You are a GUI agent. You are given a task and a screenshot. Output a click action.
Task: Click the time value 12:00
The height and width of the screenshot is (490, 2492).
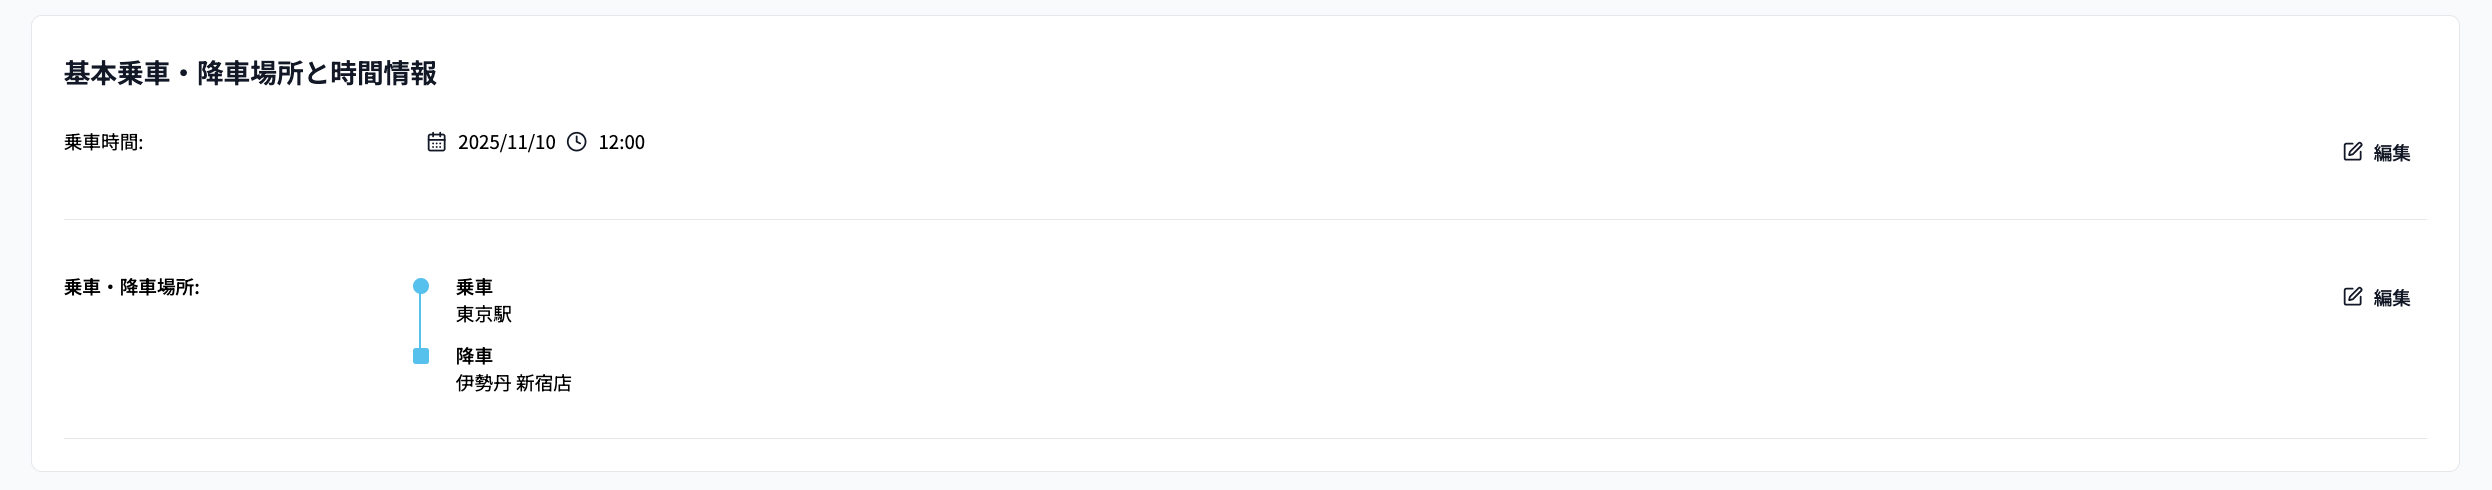[621, 142]
